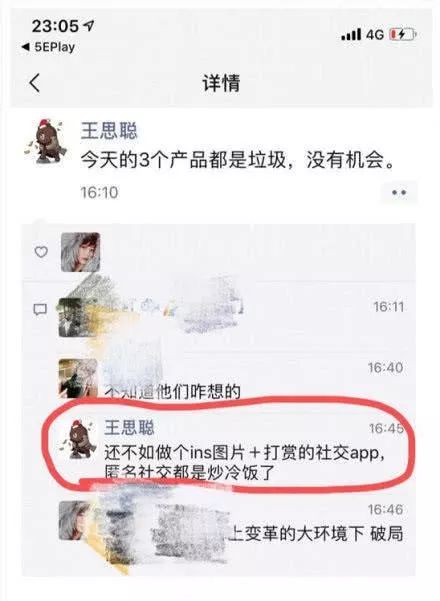
Task: Tap the battery charging status icon
Action: tap(403, 35)
